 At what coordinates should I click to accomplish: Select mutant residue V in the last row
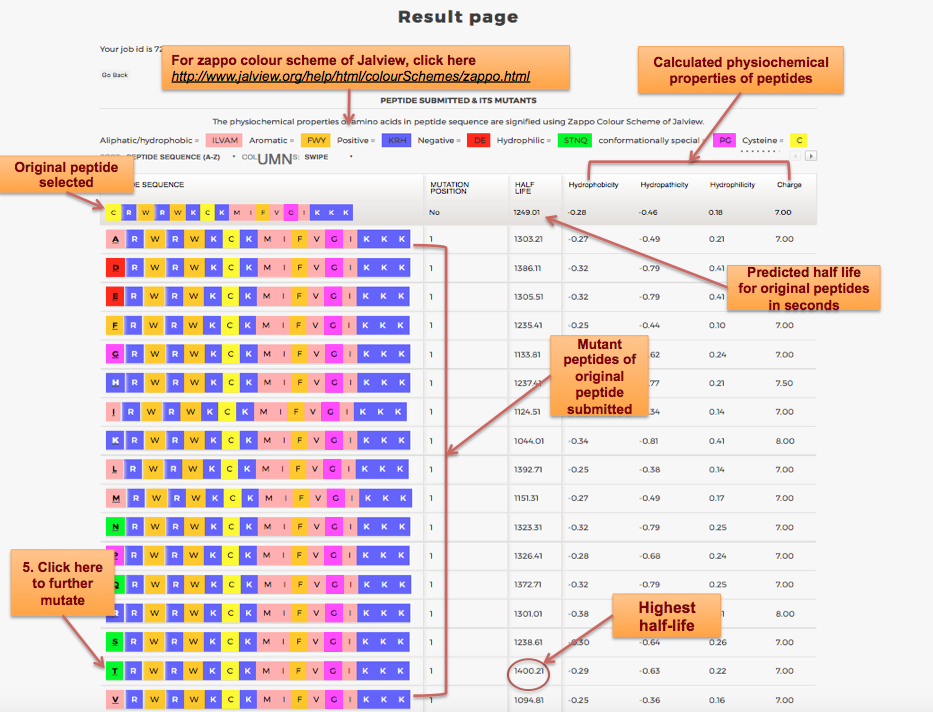pyautogui.click(x=116, y=699)
